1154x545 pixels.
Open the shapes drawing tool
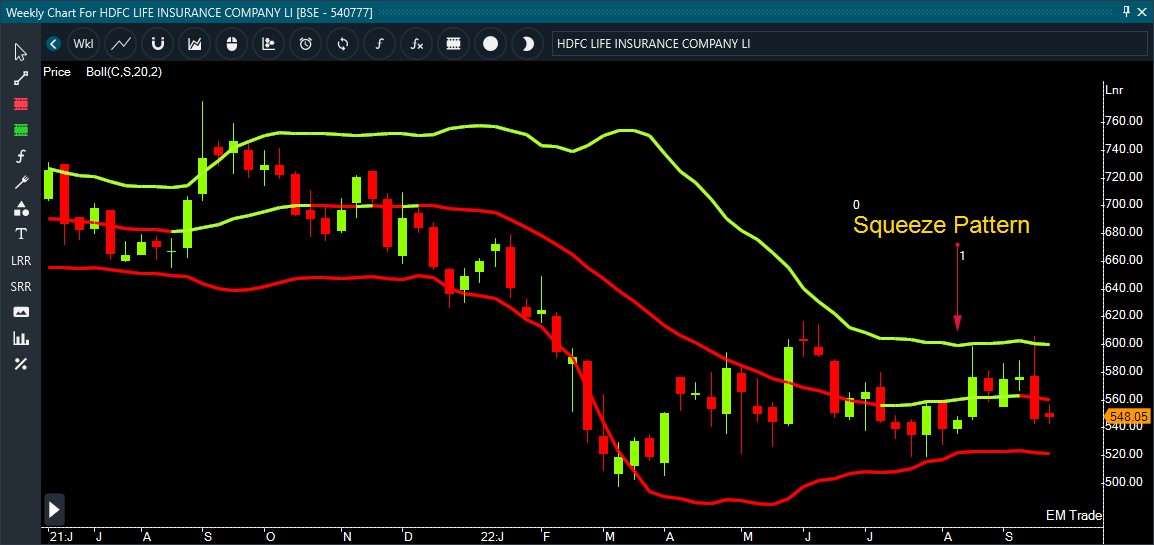(21, 208)
